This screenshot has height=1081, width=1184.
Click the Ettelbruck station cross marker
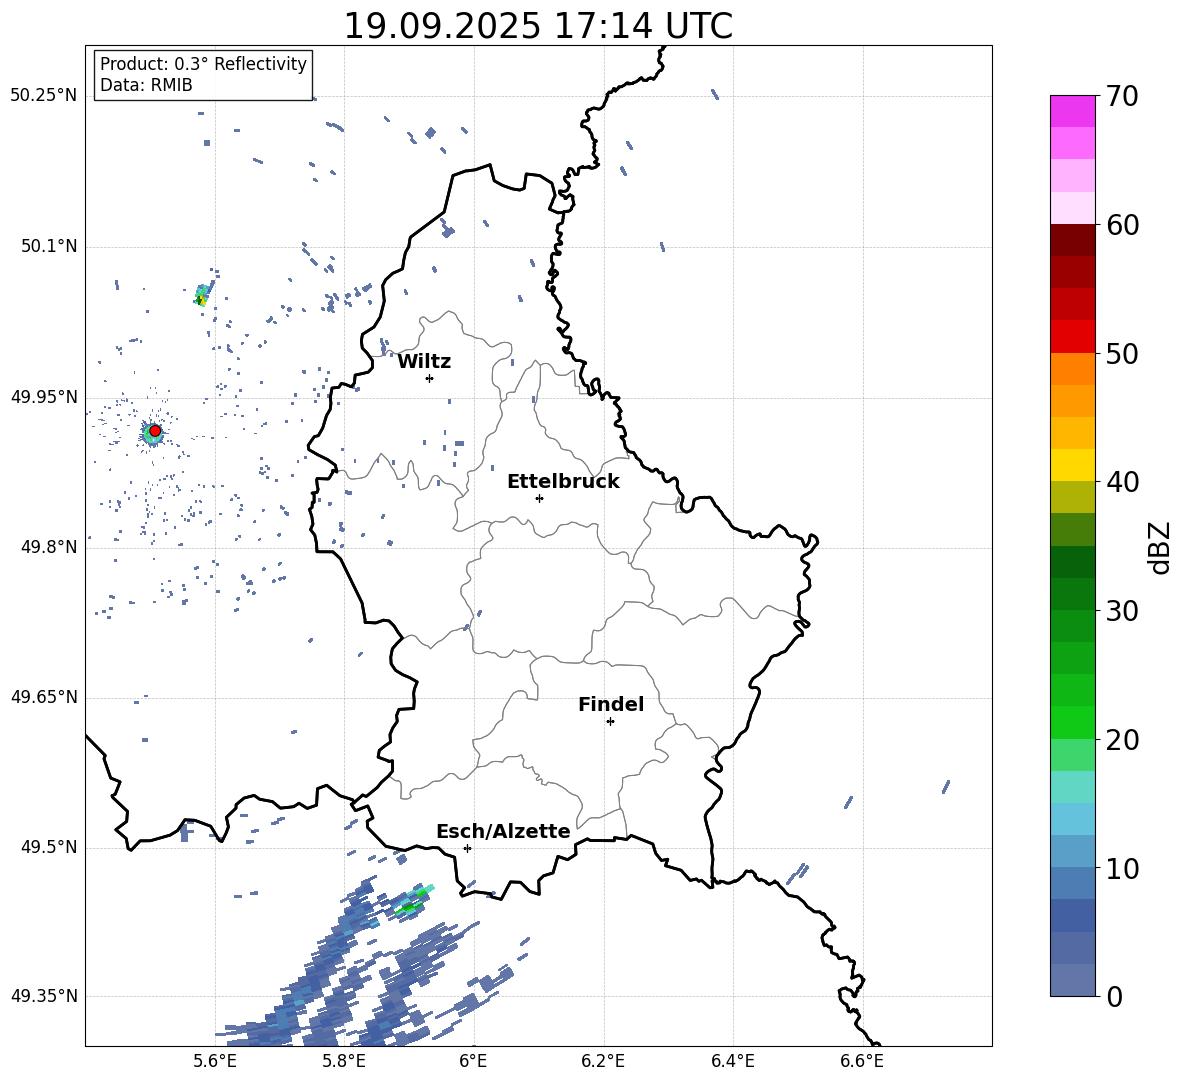coord(539,498)
